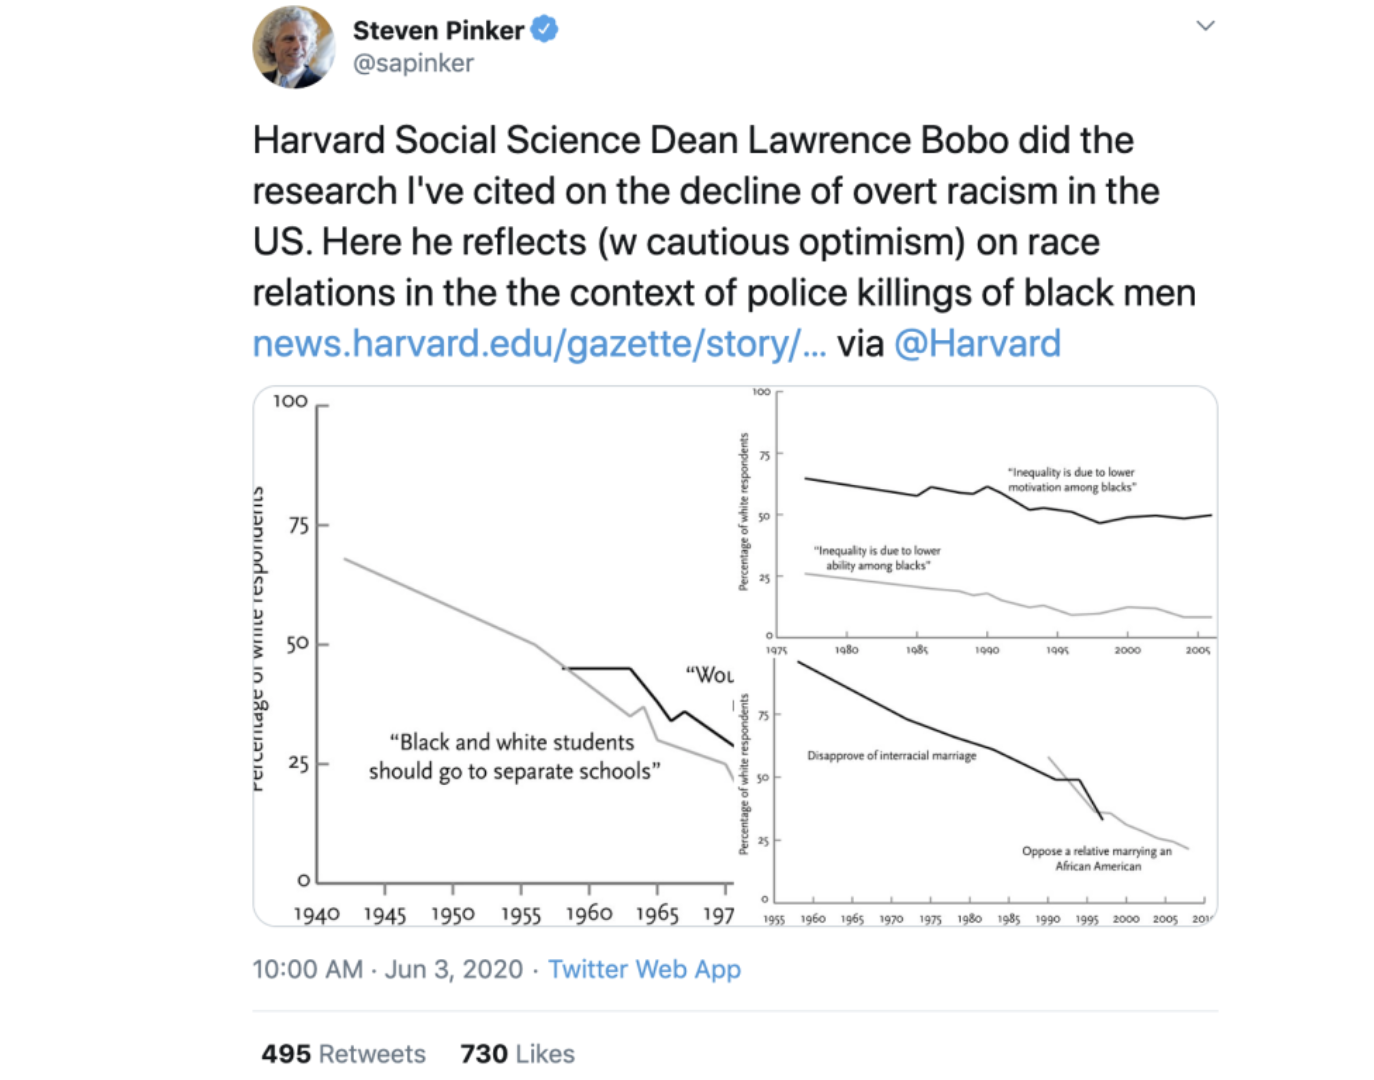Open the Twitter Web App source link
Viewport: 1374px width, 1080px height.
(644, 970)
